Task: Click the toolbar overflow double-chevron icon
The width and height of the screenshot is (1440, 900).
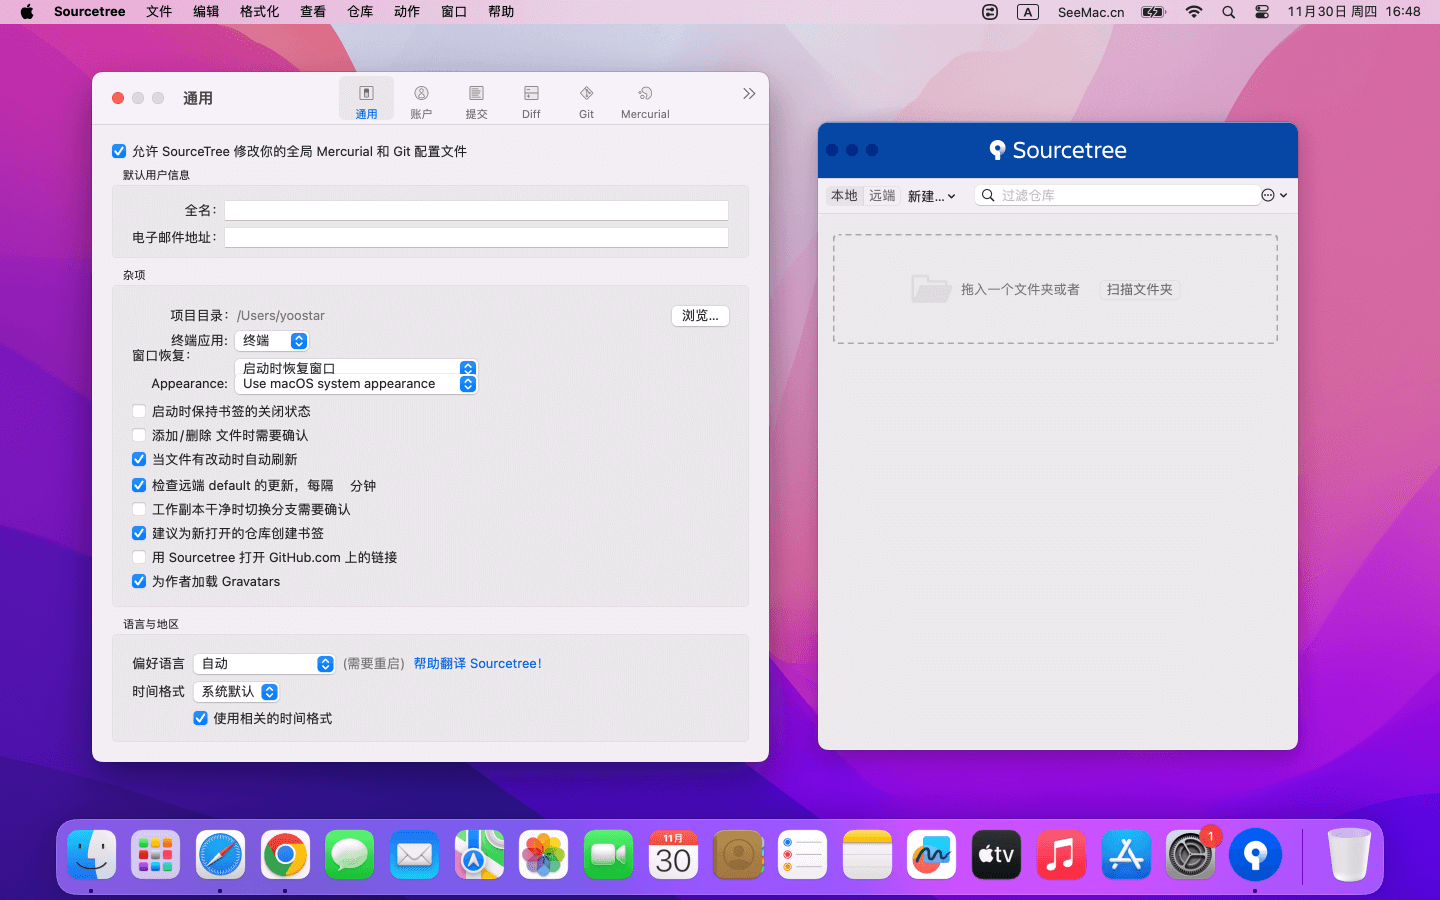Action: (x=749, y=94)
